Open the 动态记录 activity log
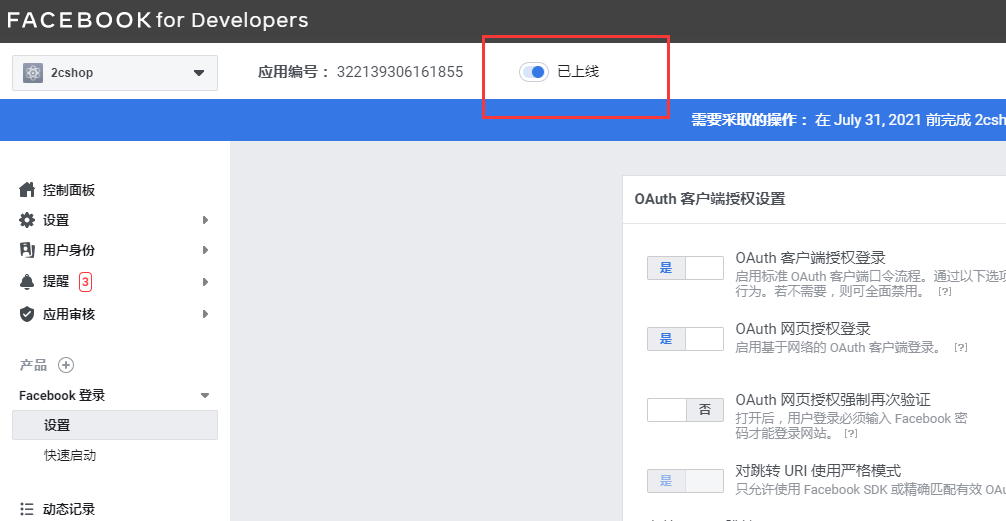 69,509
